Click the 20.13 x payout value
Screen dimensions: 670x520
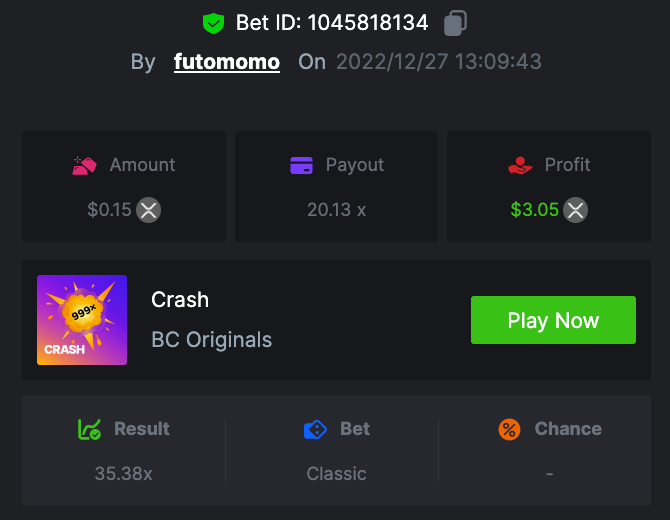pyautogui.click(x=337, y=210)
